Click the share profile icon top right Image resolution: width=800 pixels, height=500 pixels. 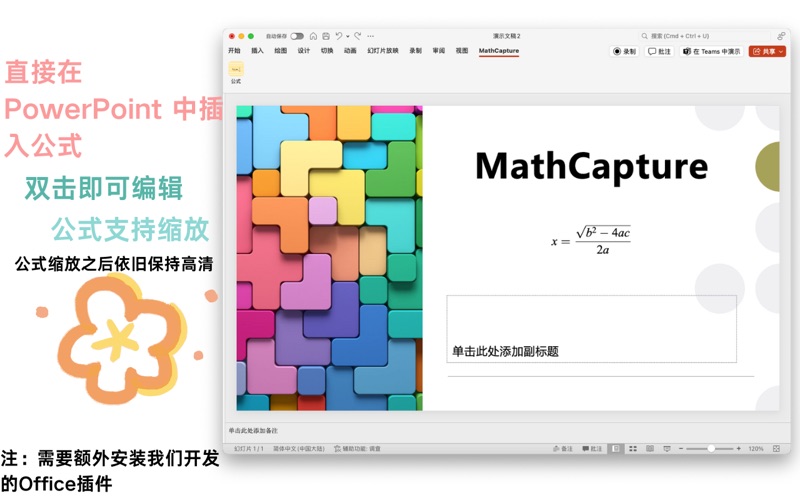click(x=780, y=36)
